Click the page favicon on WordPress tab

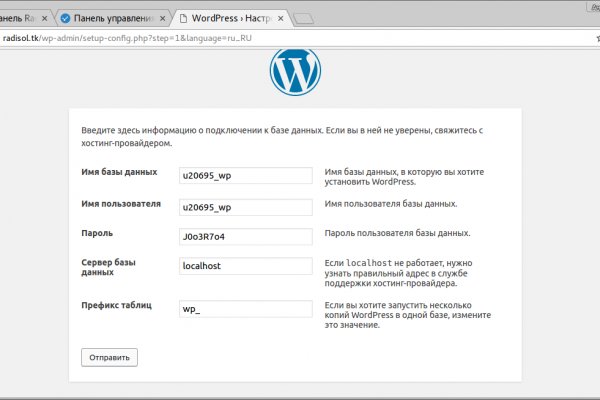pos(182,18)
